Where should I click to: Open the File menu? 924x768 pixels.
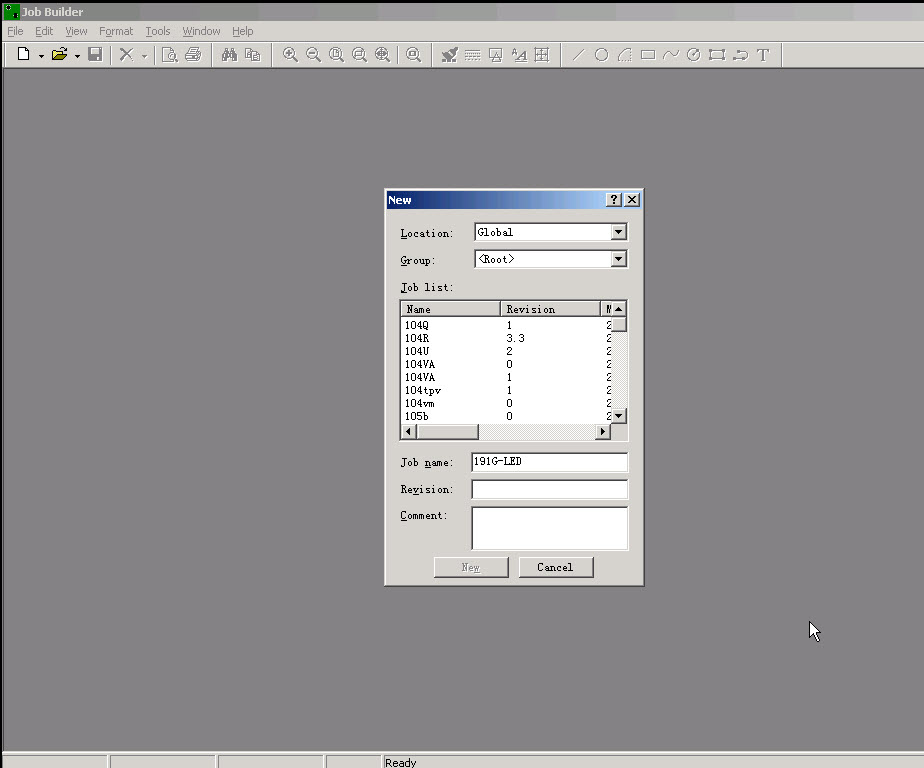pyautogui.click(x=15, y=31)
